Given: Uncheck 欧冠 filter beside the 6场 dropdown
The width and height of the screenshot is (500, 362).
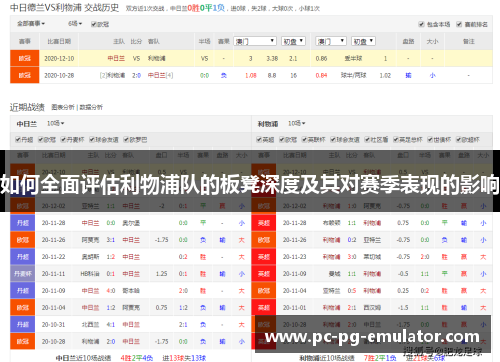Looking at the screenshot, I should pyautogui.click(x=94, y=24).
